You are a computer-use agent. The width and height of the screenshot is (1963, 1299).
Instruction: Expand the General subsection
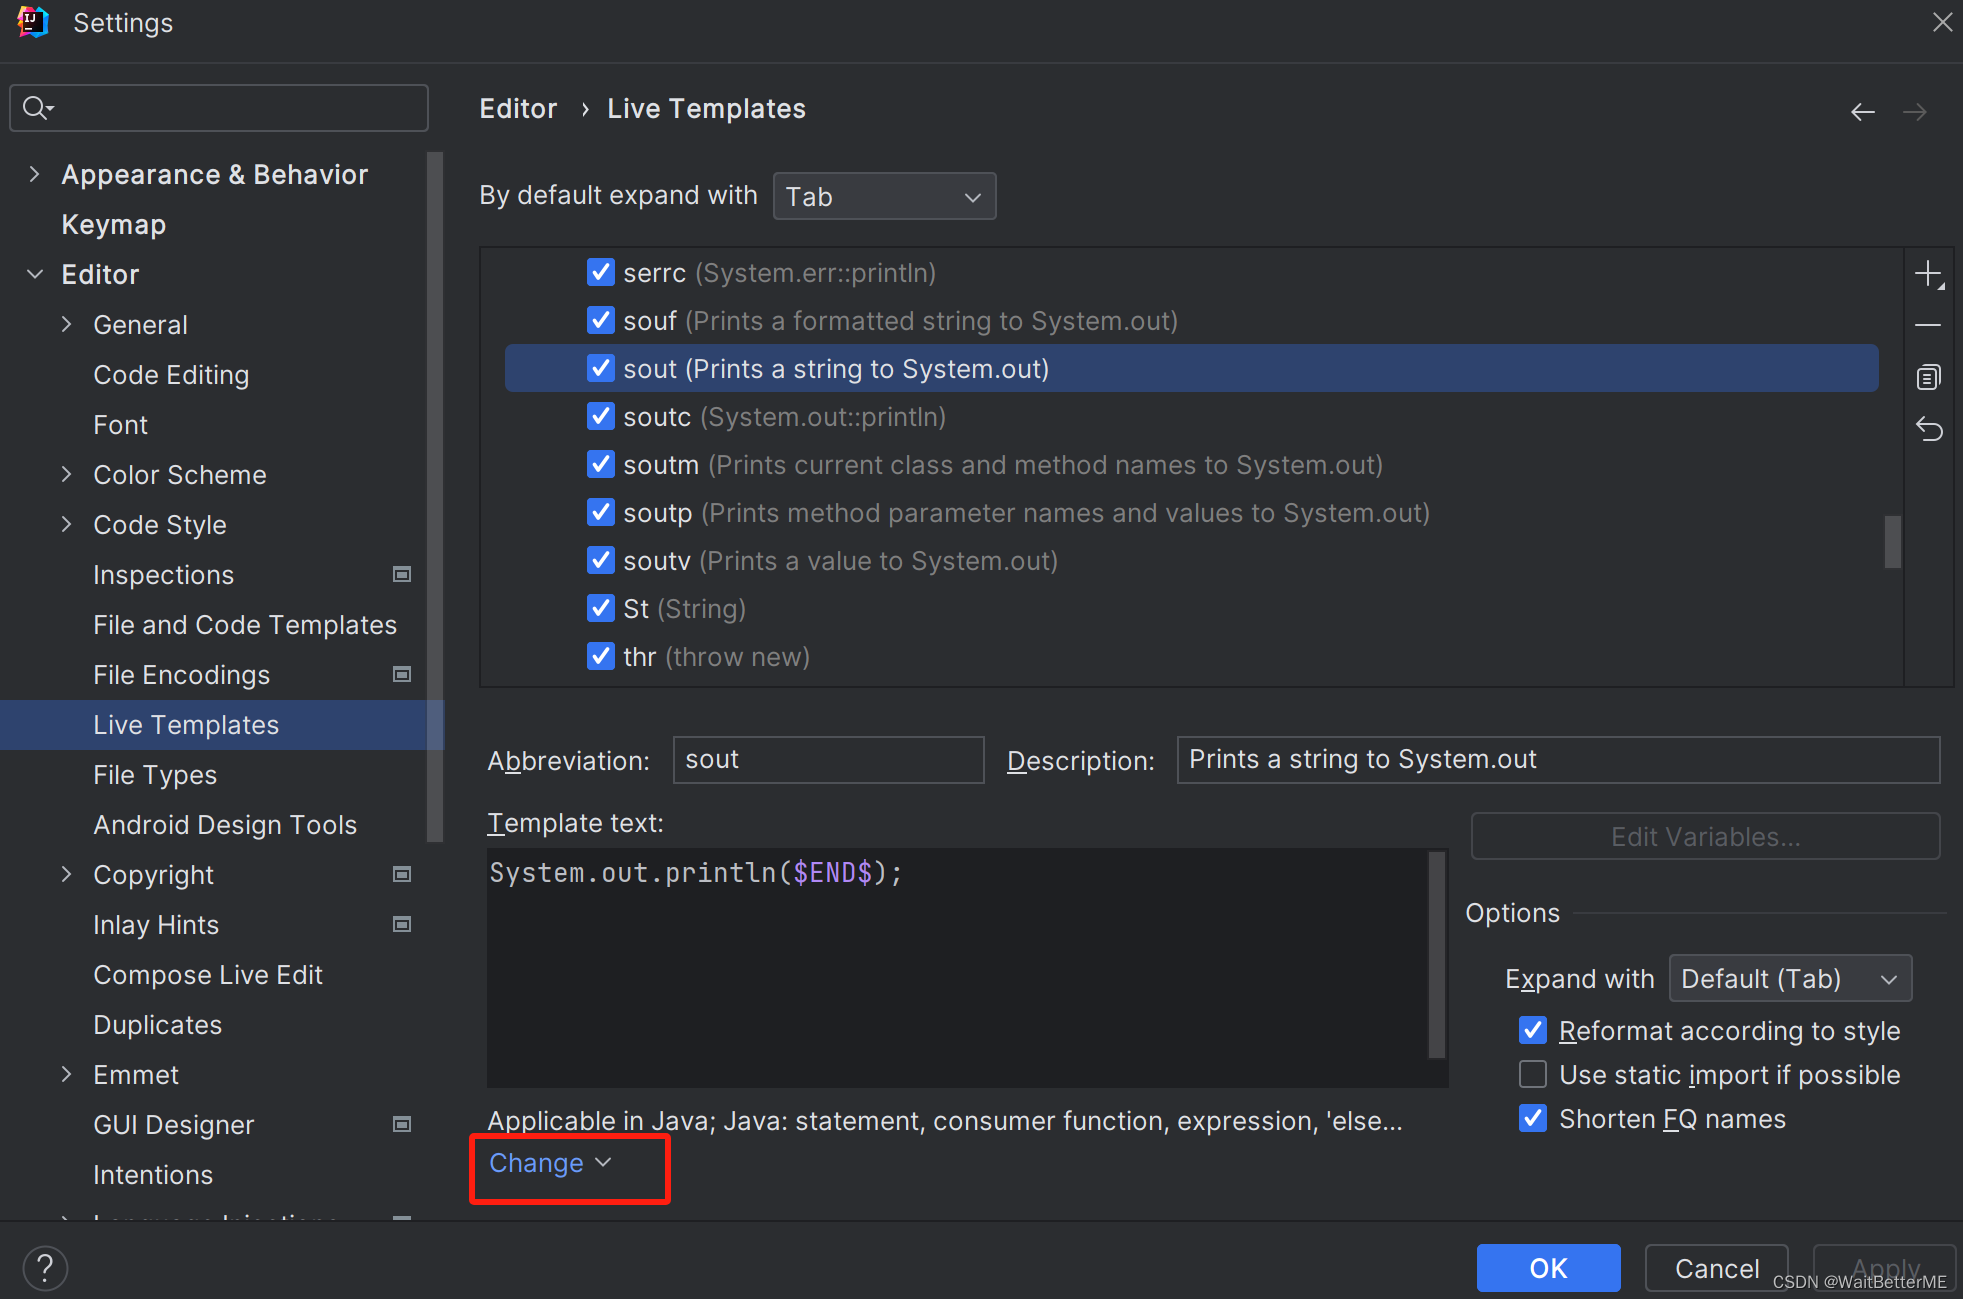(x=67, y=324)
